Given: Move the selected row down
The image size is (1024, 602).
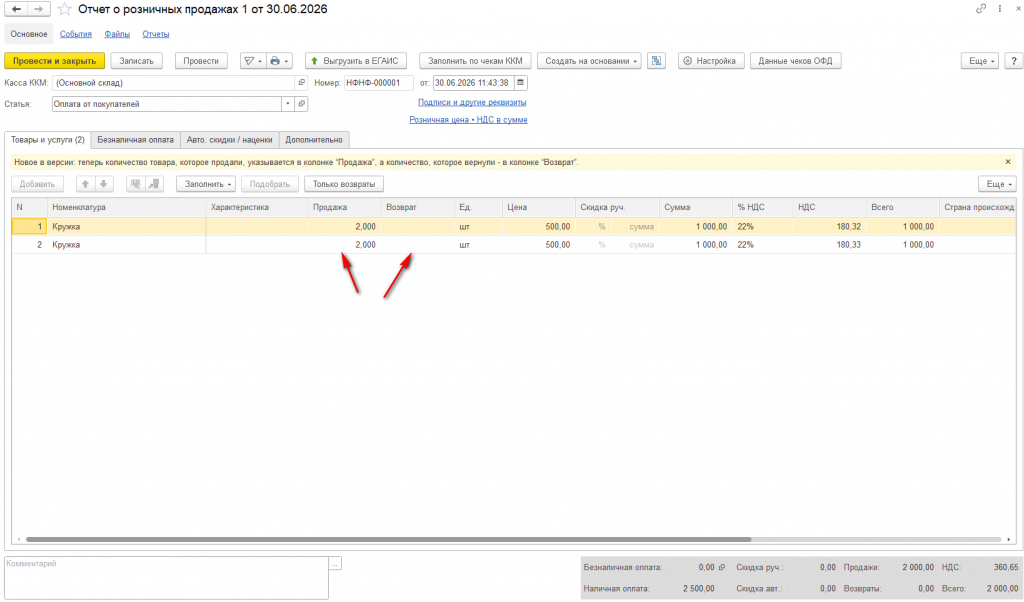Looking at the screenshot, I should coord(103,184).
